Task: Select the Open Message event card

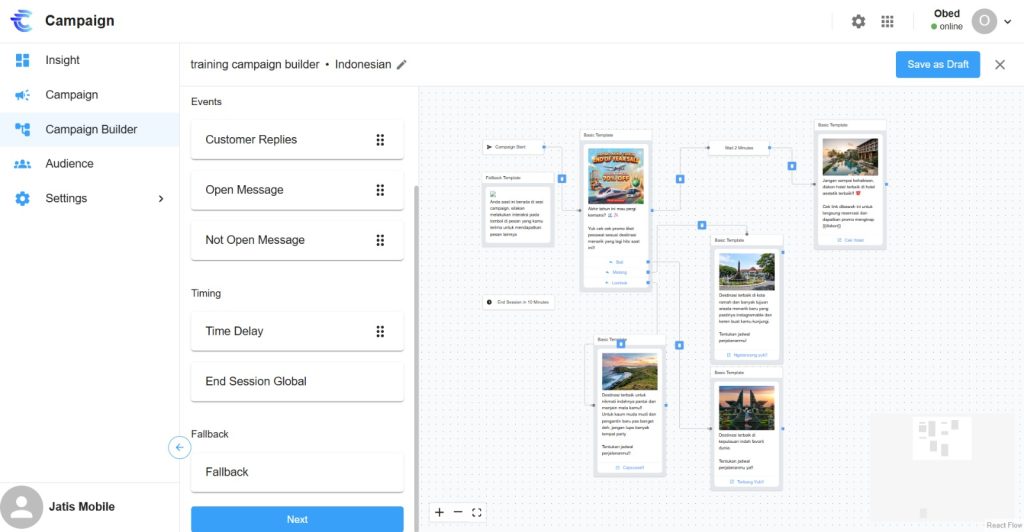Action: [297, 190]
